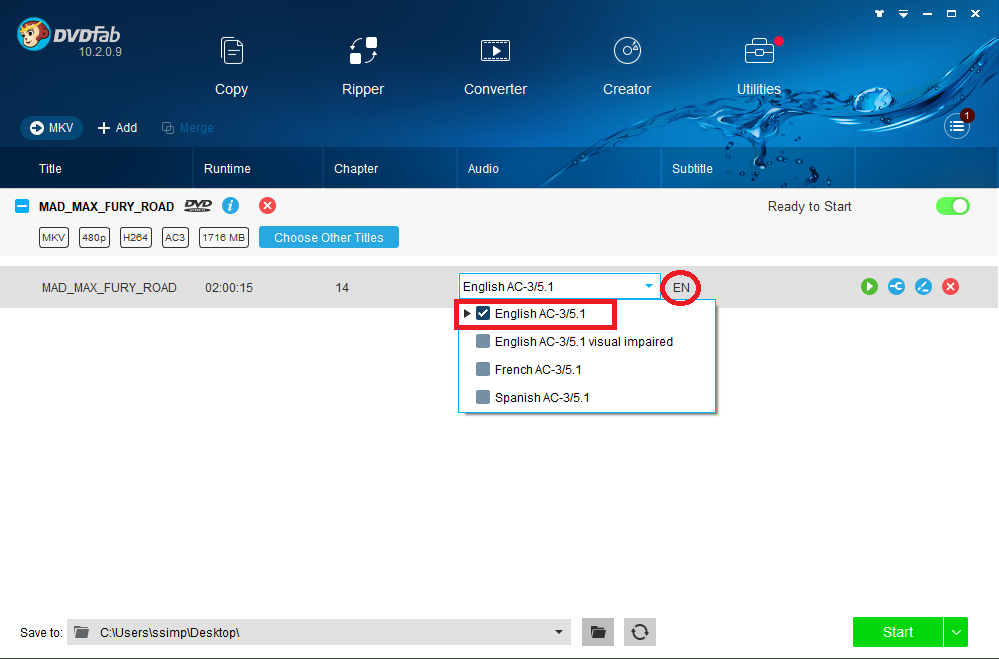The width and height of the screenshot is (999, 659).
Task: Check English AC-3/5.1 visual impaired track
Action: coord(483,342)
